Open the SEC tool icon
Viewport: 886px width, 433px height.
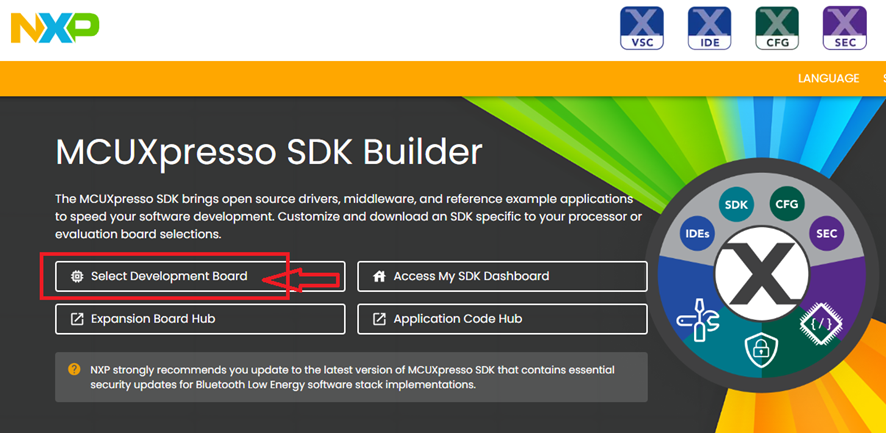coord(845,28)
